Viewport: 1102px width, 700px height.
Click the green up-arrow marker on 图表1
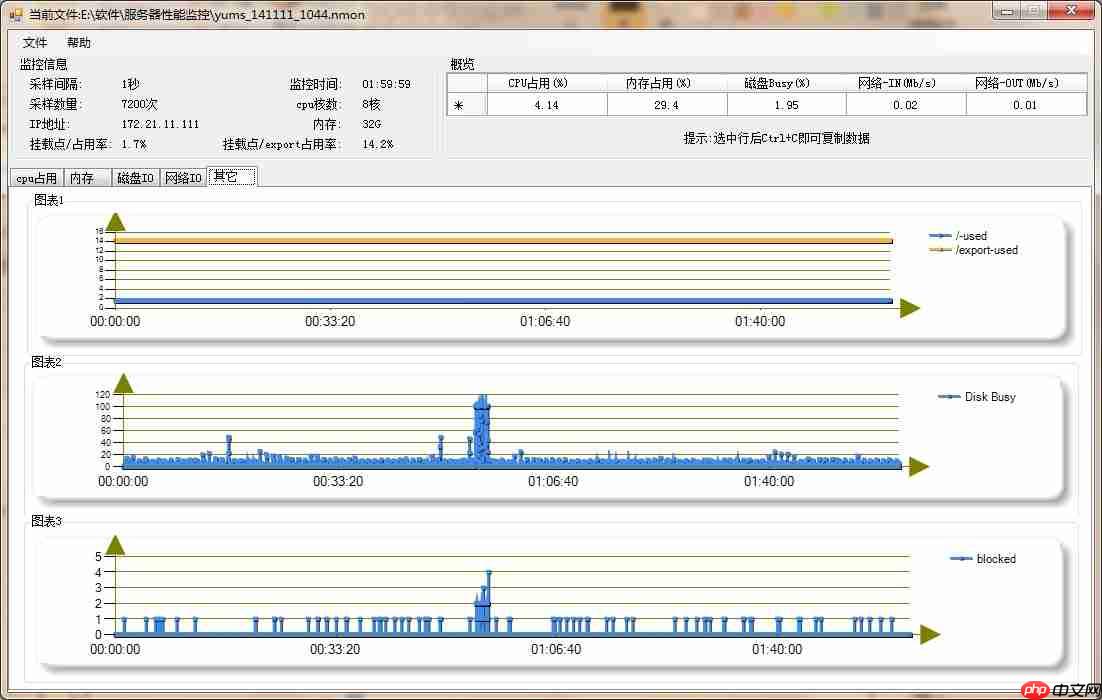click(114, 222)
